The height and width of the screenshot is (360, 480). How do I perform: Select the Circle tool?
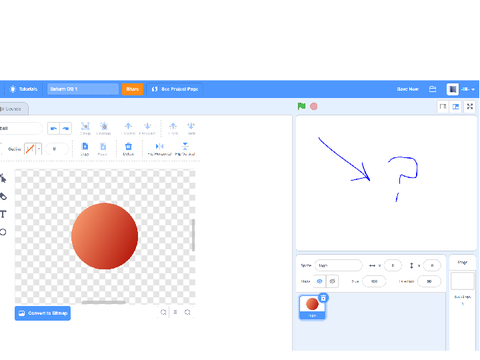[3, 232]
